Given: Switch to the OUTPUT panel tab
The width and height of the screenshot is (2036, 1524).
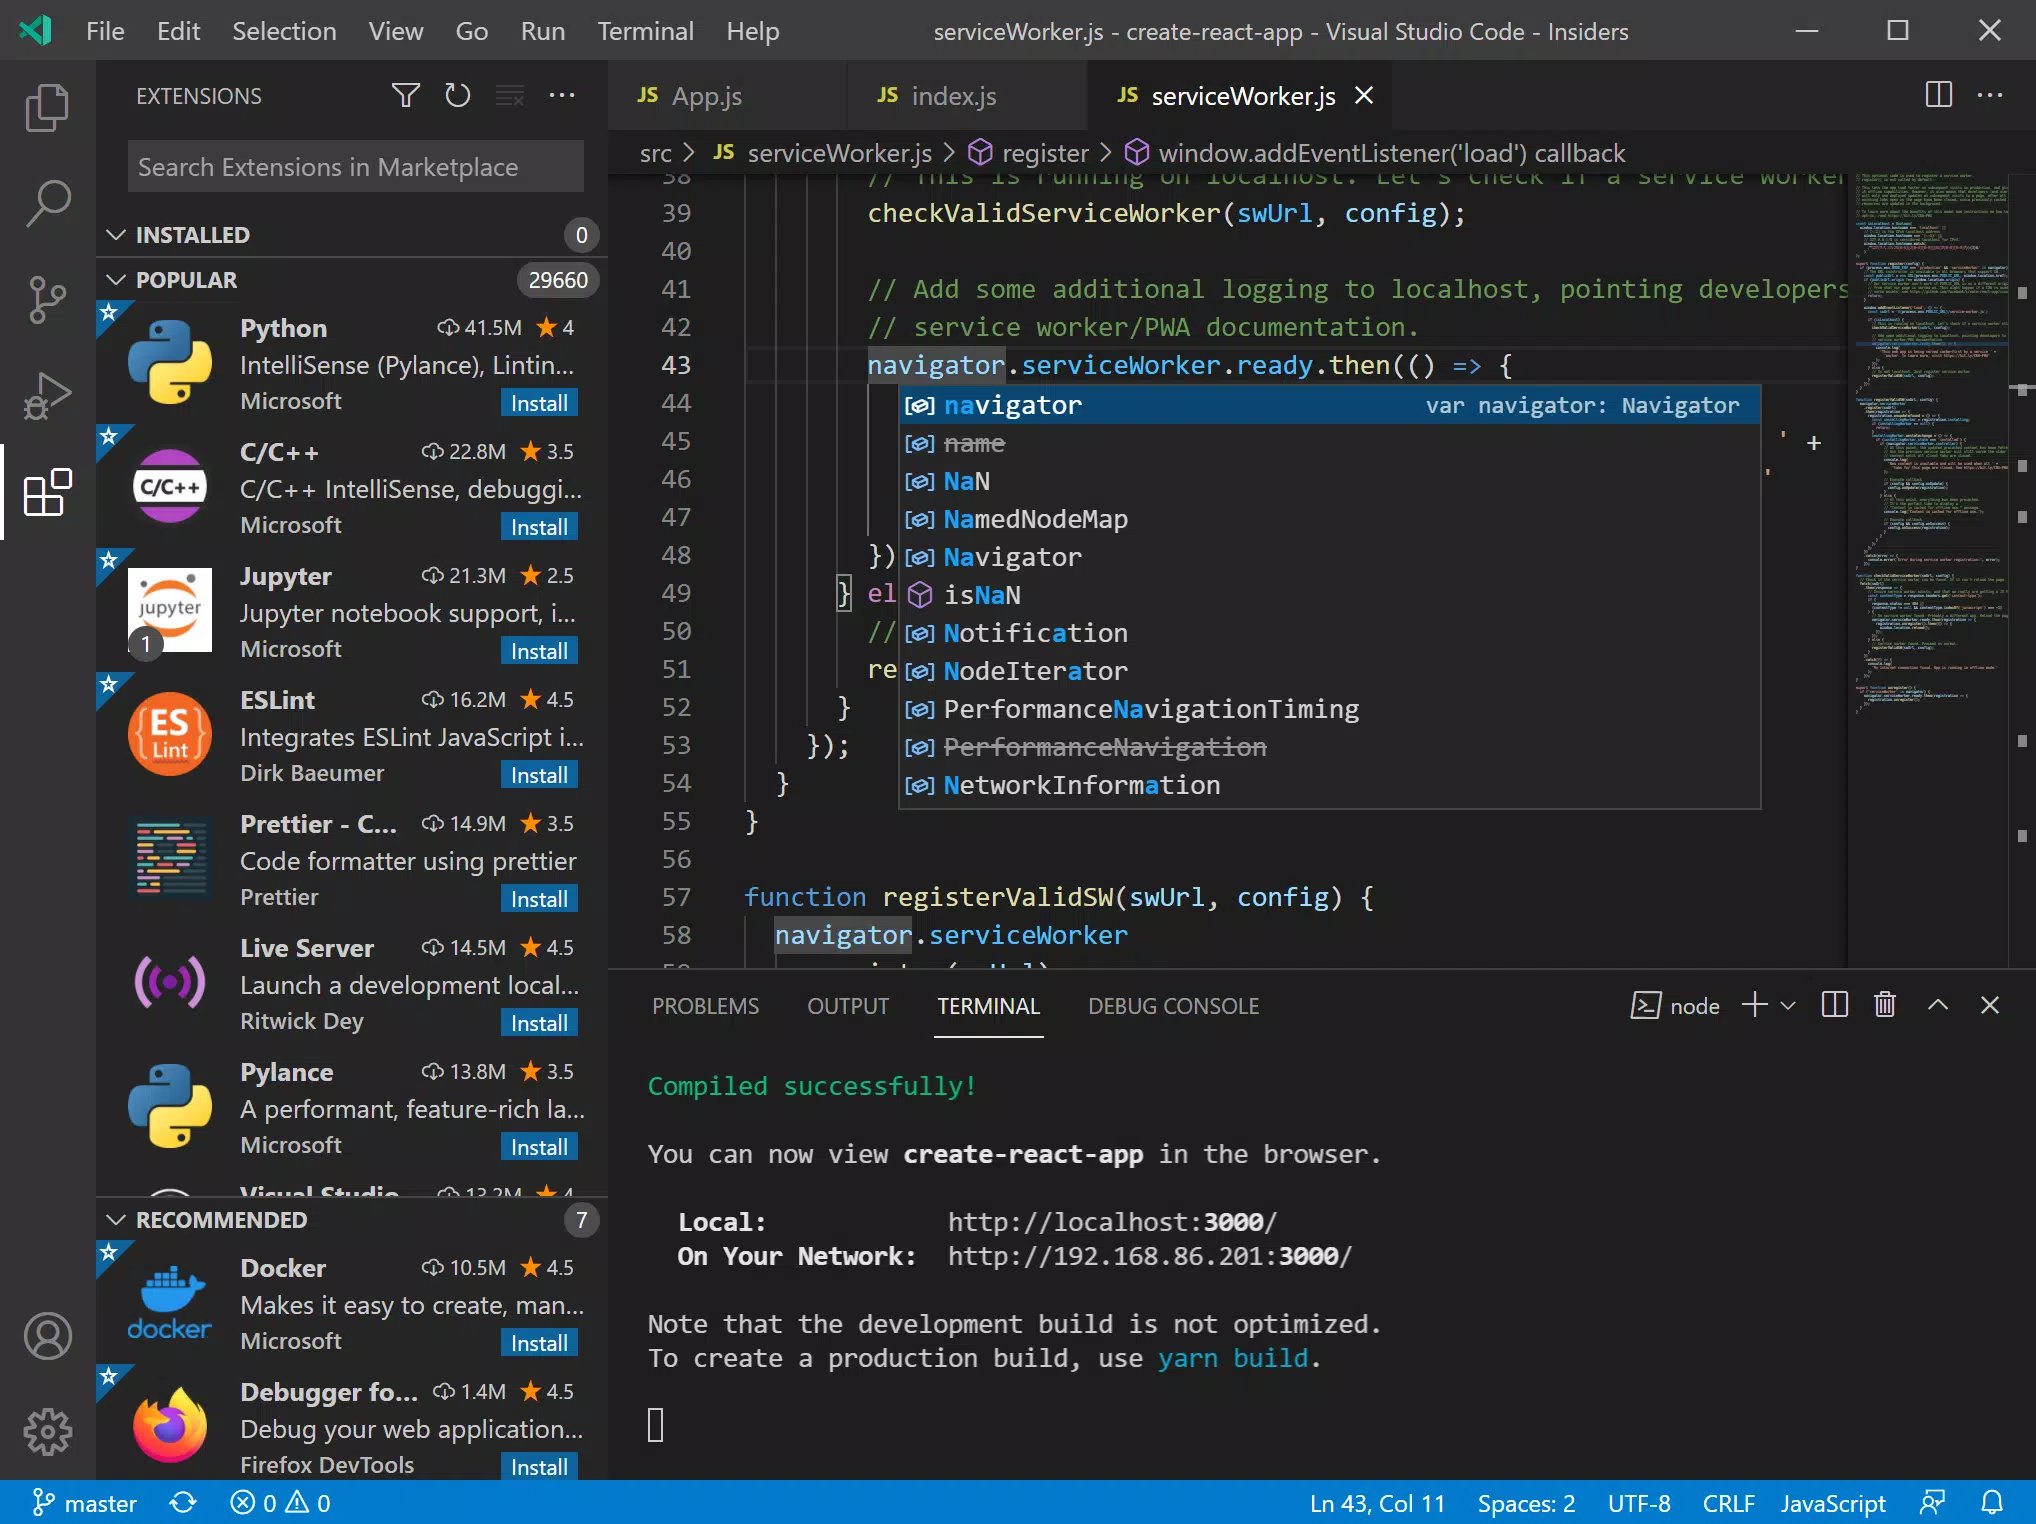Looking at the screenshot, I should [x=848, y=1006].
